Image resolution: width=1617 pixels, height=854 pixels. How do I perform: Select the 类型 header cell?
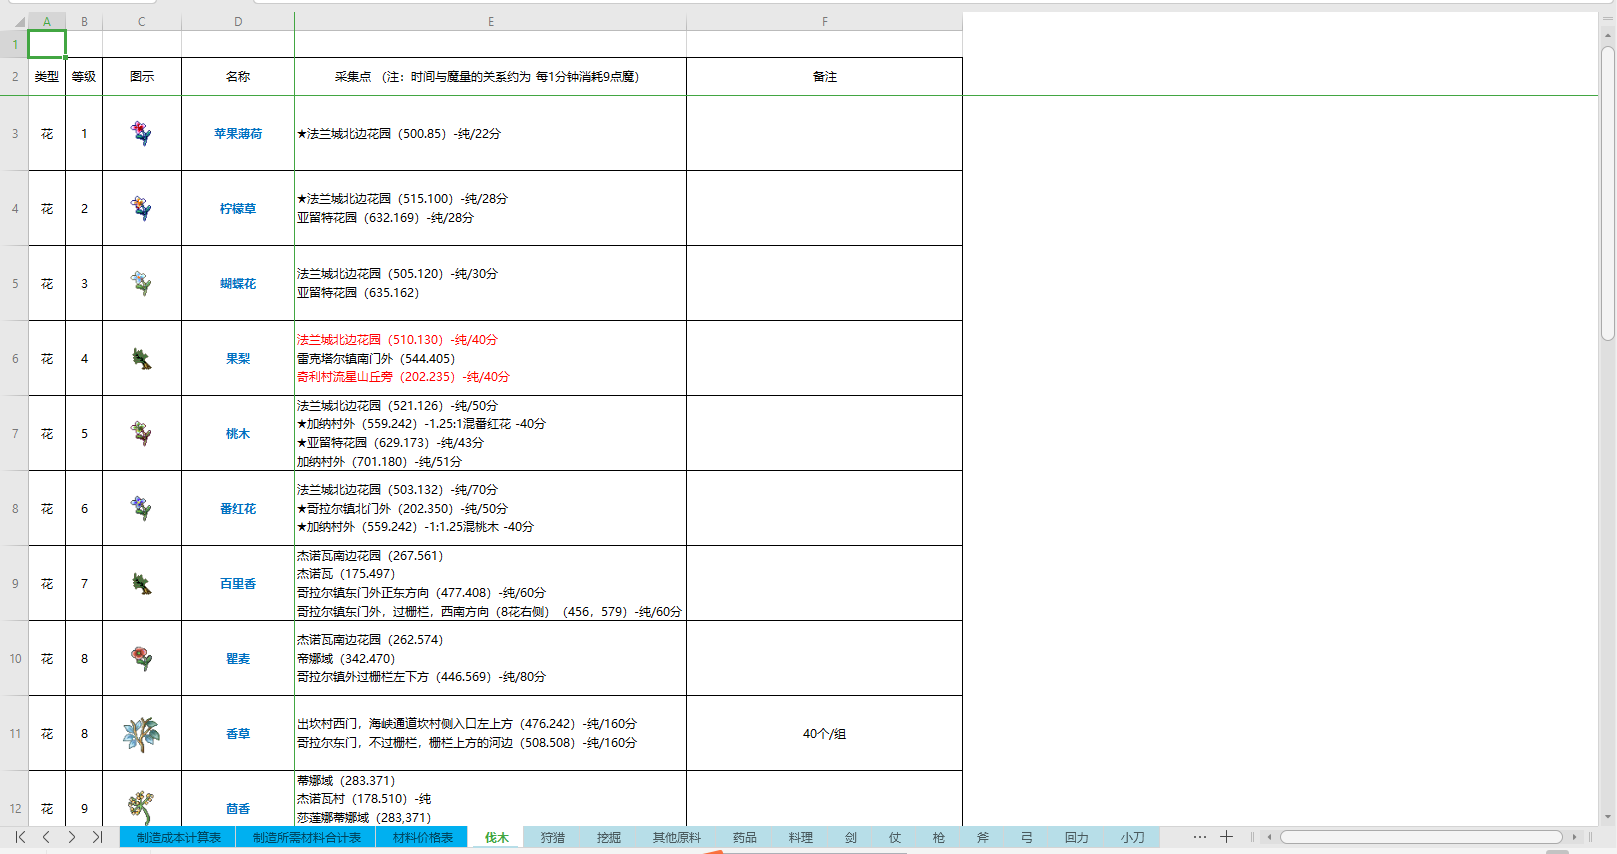pos(47,76)
